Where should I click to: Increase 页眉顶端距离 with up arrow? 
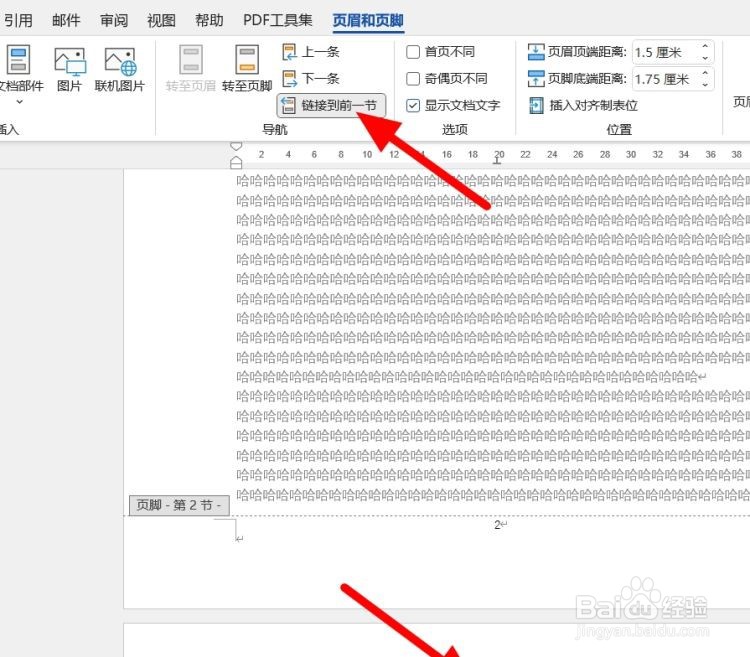click(x=705, y=46)
